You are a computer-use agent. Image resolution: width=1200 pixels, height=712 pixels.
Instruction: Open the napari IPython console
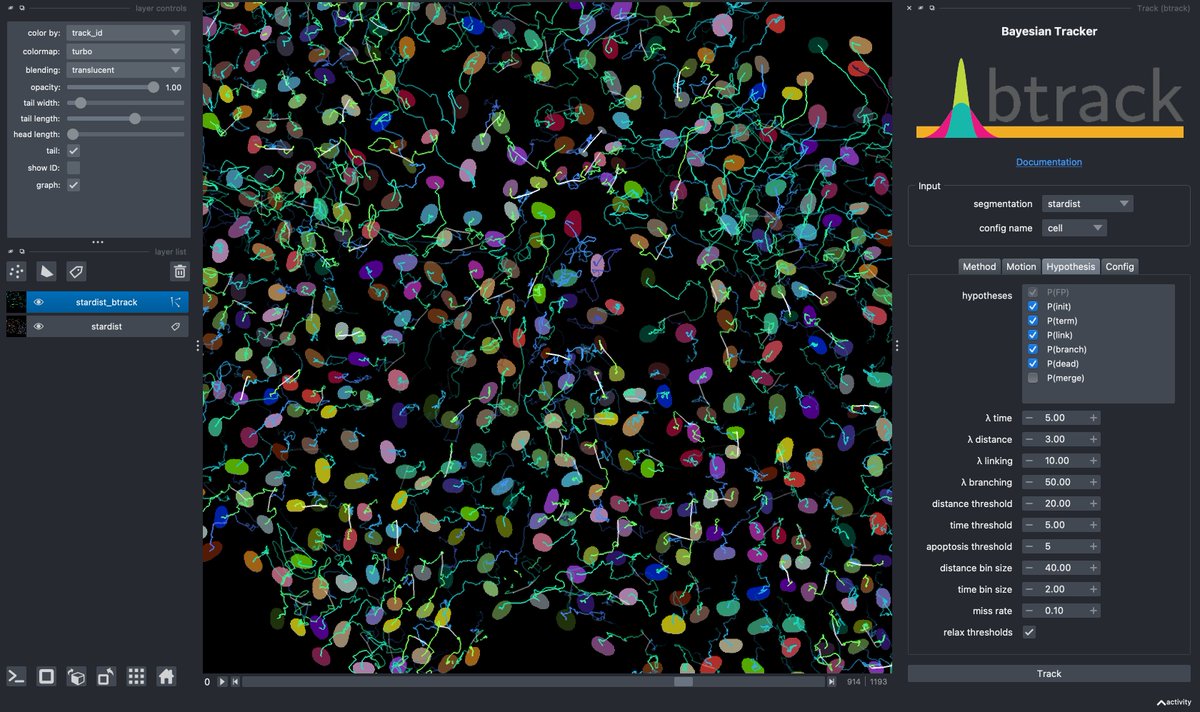[15, 676]
